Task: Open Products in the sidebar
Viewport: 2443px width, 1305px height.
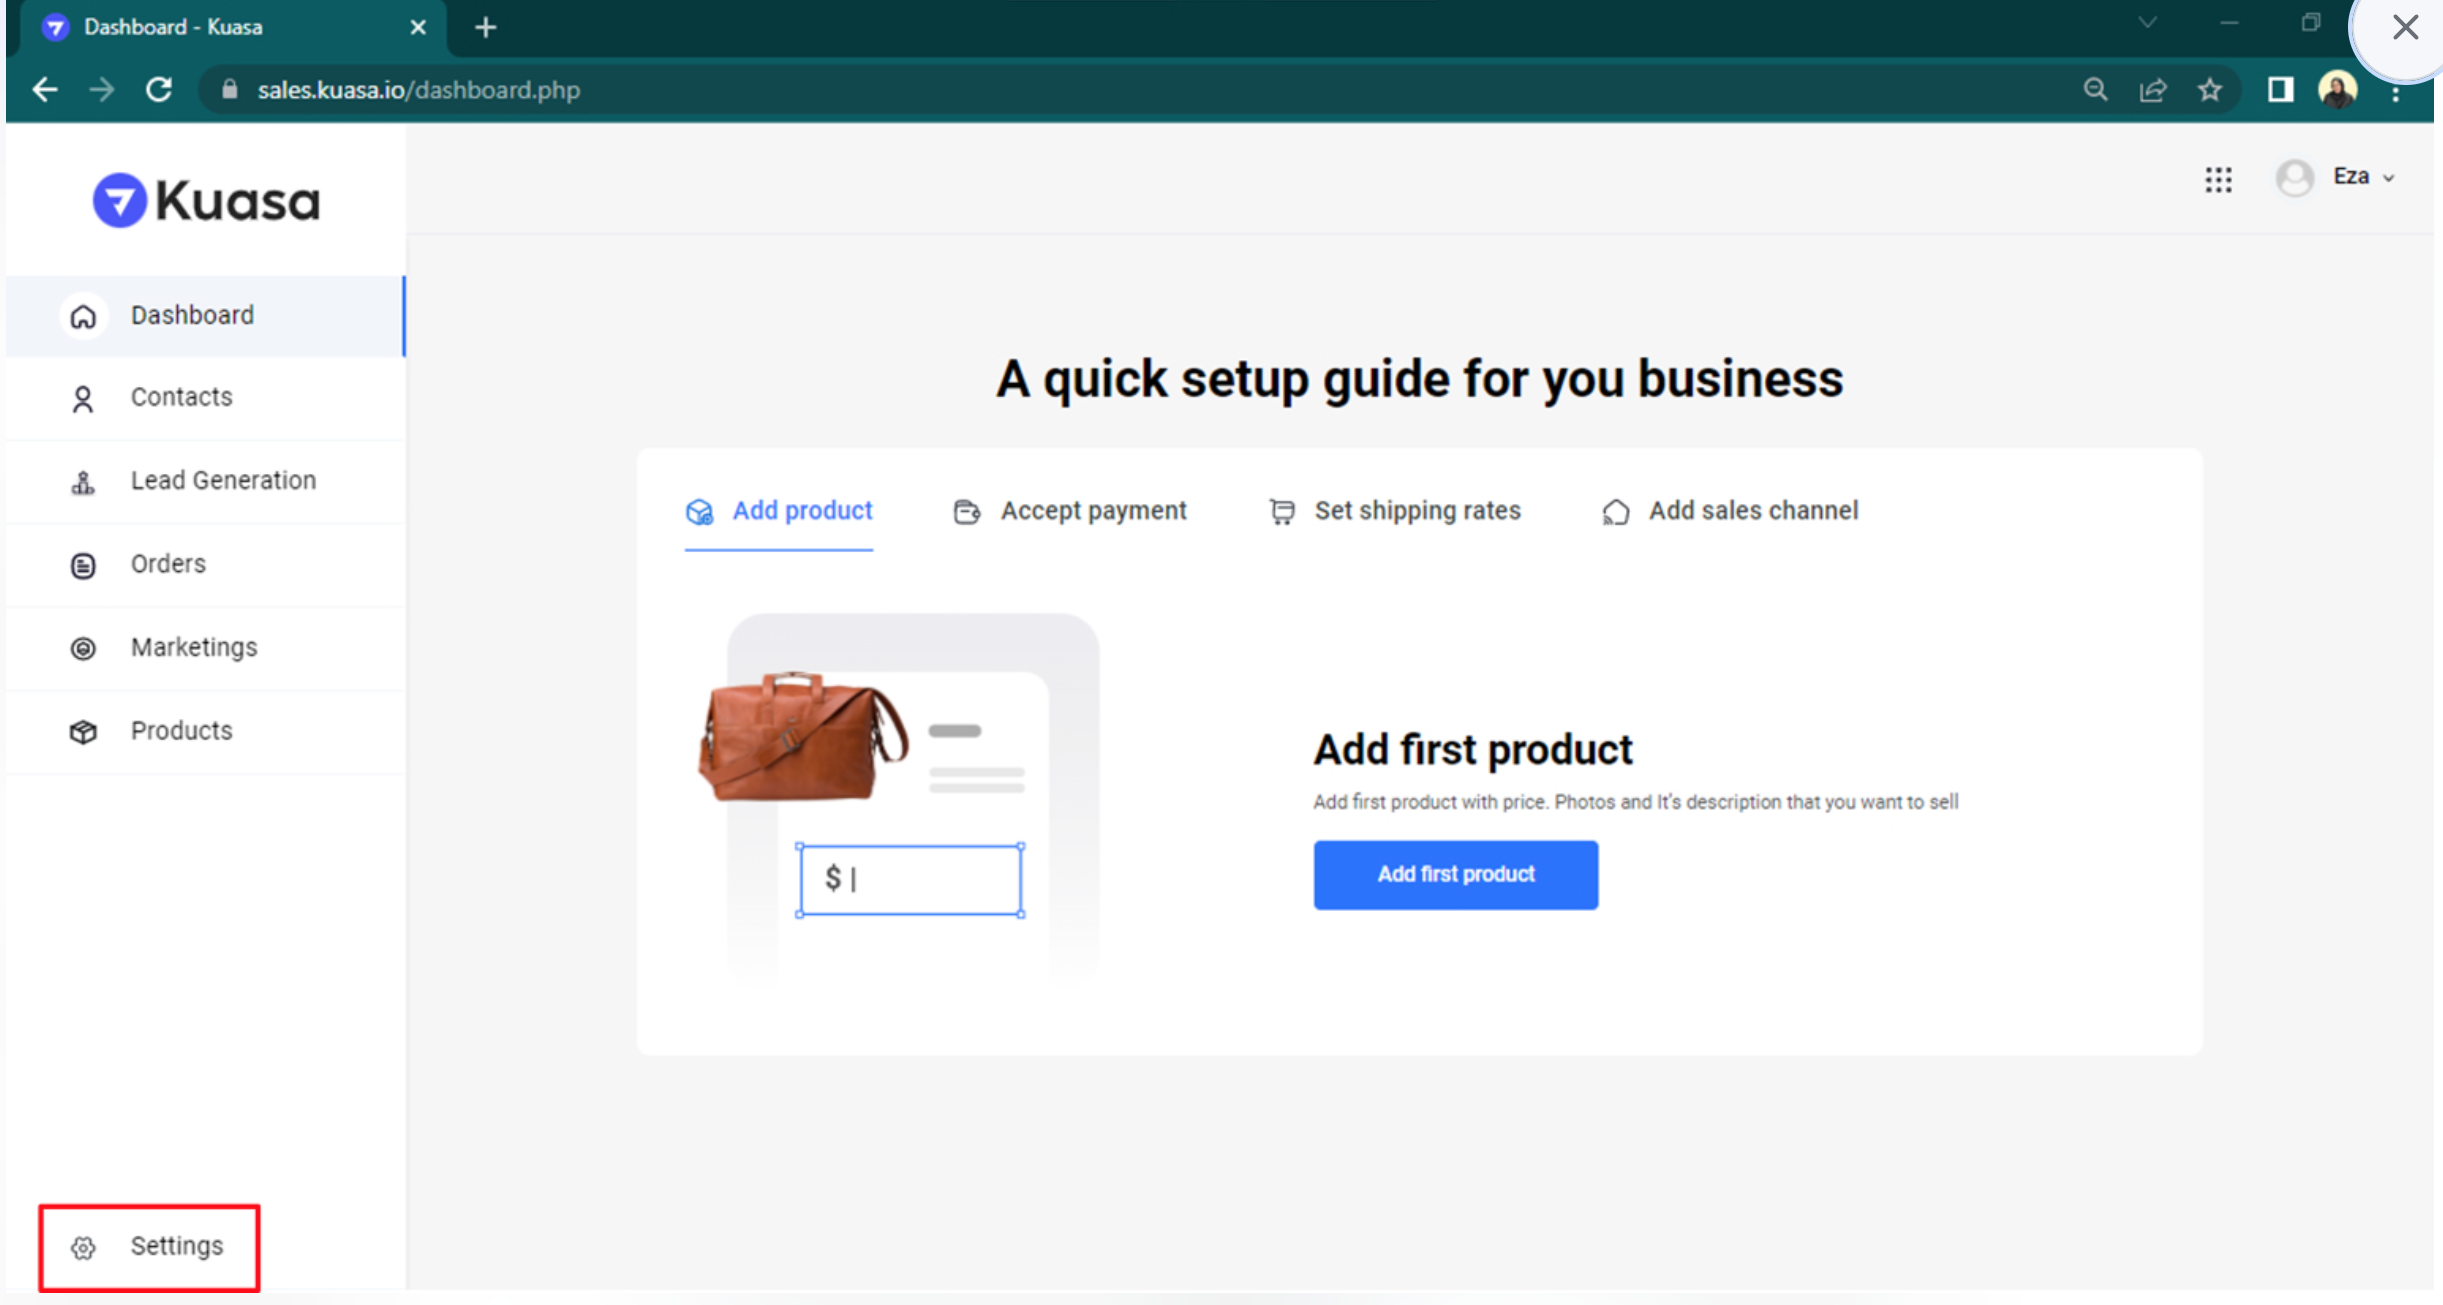Action: (205, 730)
